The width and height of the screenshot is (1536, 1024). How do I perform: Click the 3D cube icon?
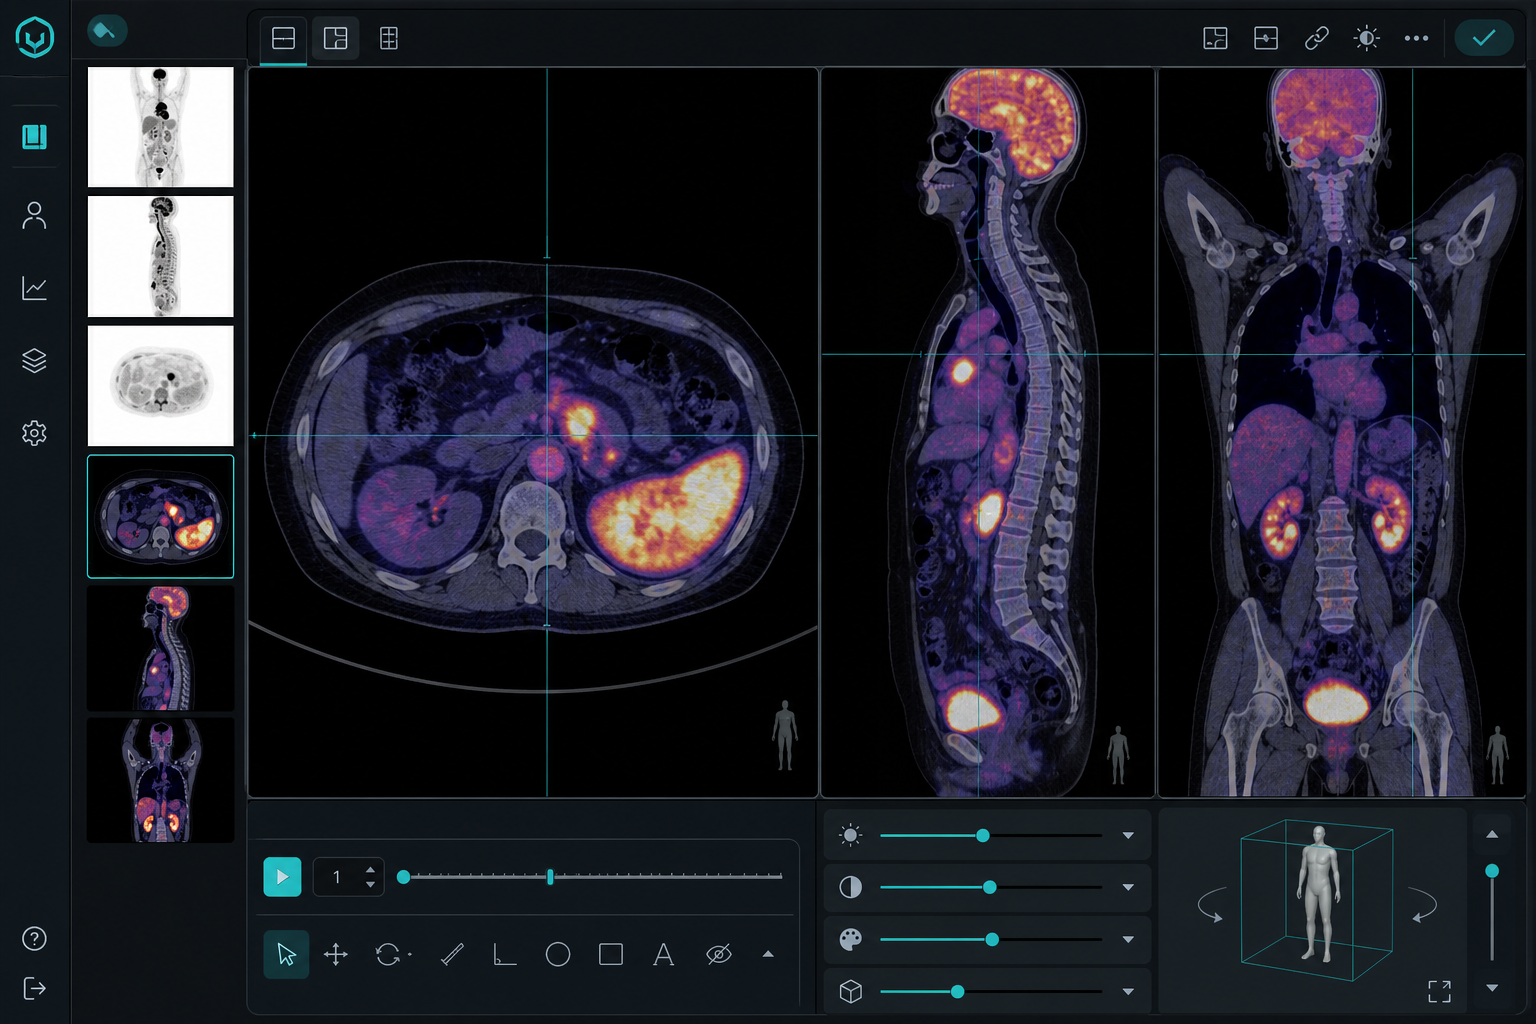tap(851, 991)
